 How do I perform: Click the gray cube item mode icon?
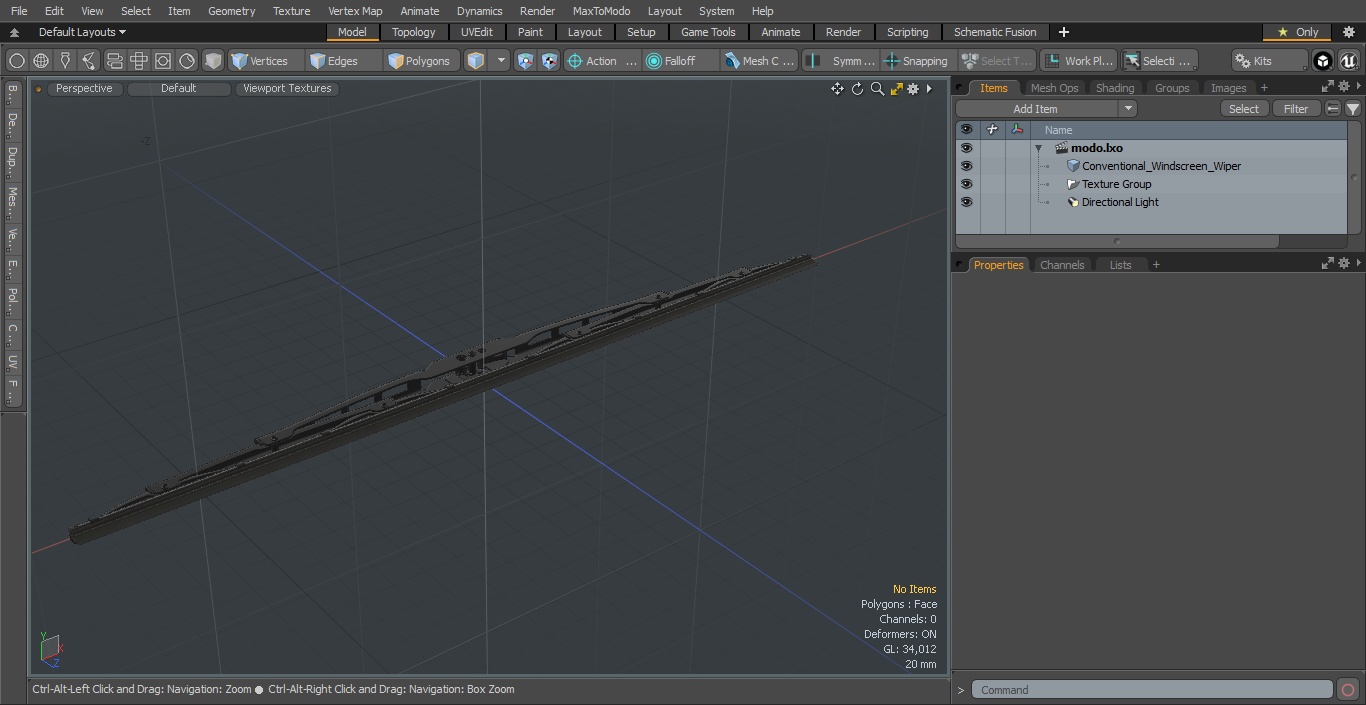[x=213, y=61]
